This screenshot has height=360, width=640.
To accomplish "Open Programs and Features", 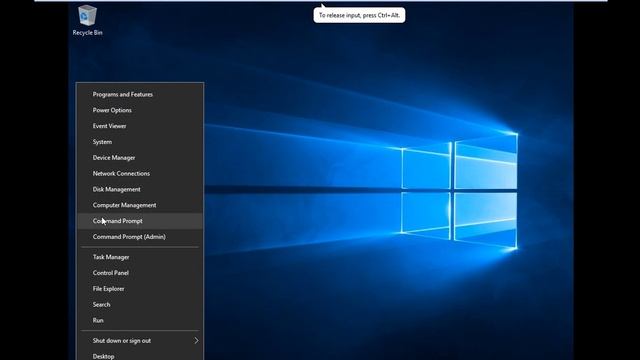I will click(x=140, y=94).
